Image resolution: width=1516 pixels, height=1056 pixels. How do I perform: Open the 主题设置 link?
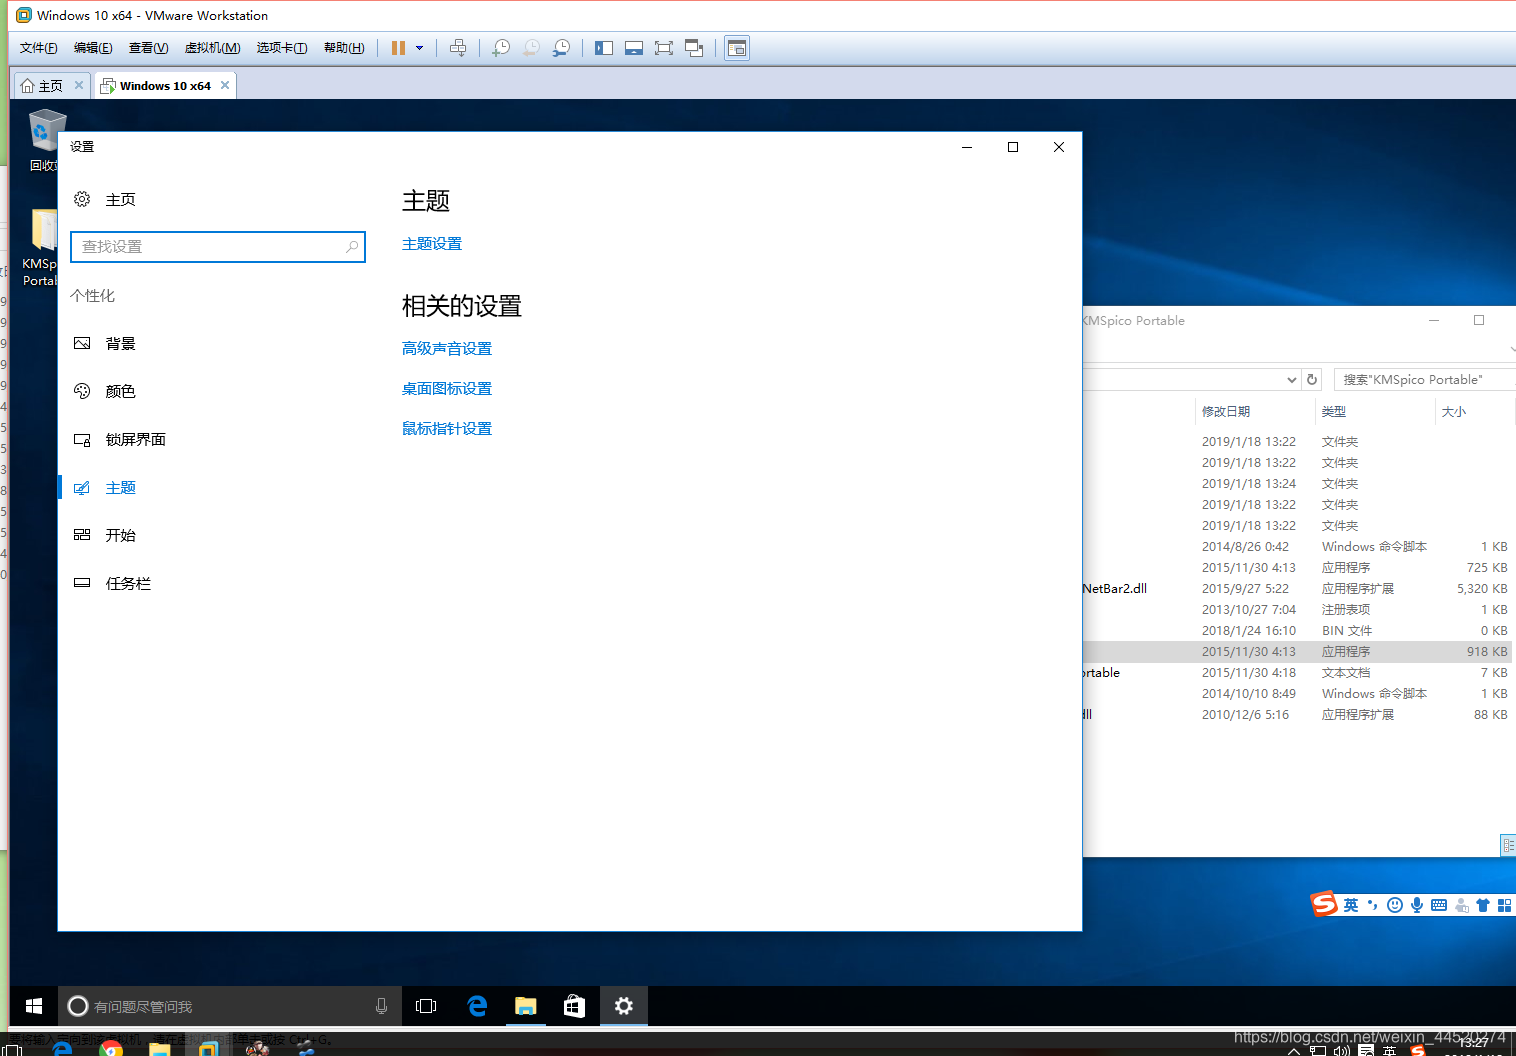coord(432,244)
